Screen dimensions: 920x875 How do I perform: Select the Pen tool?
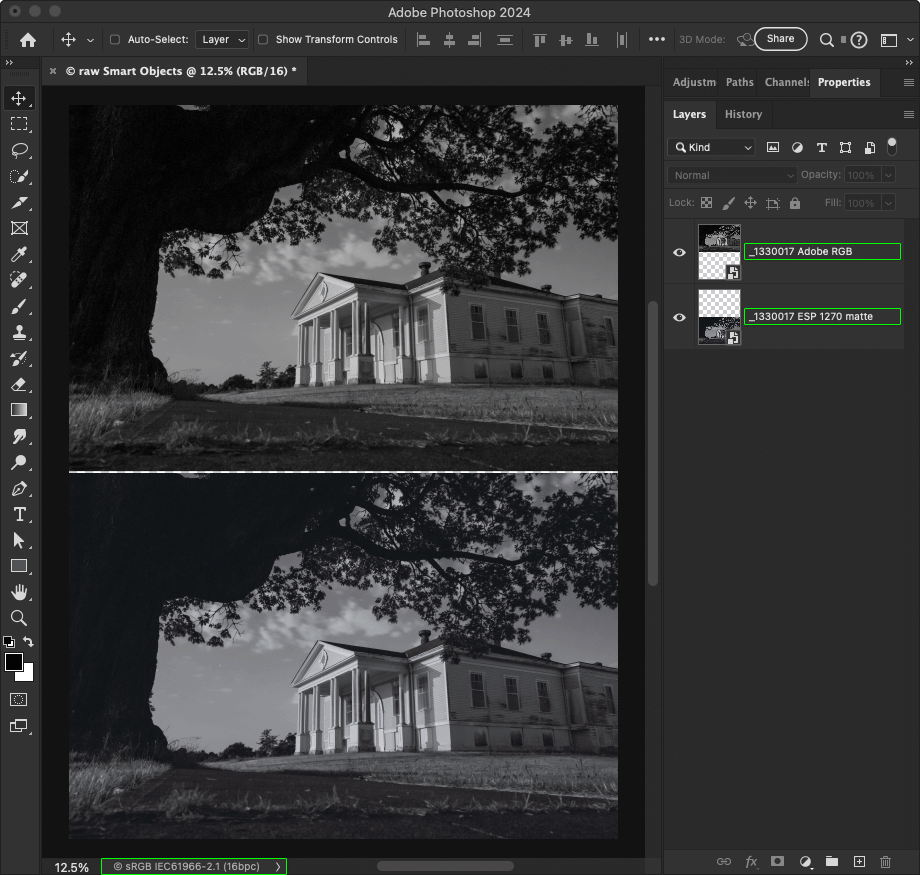tap(19, 488)
